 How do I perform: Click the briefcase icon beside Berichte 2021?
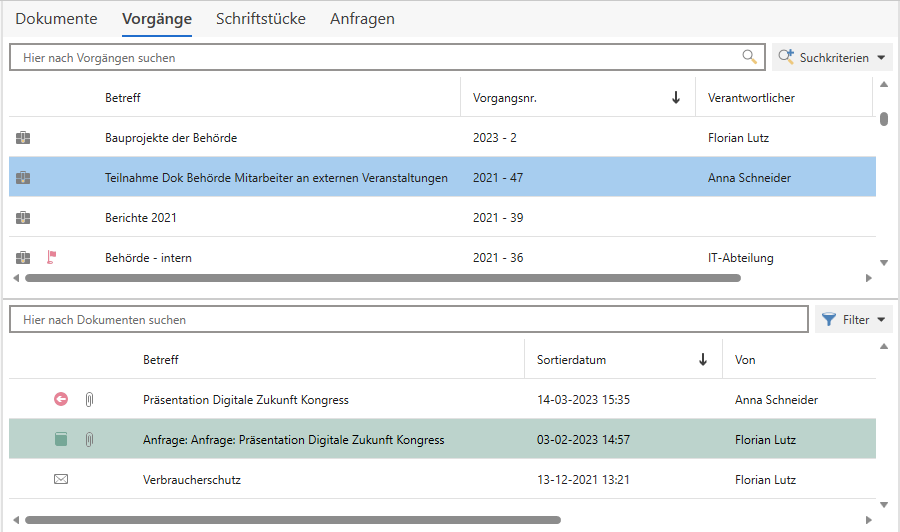click(x=24, y=218)
